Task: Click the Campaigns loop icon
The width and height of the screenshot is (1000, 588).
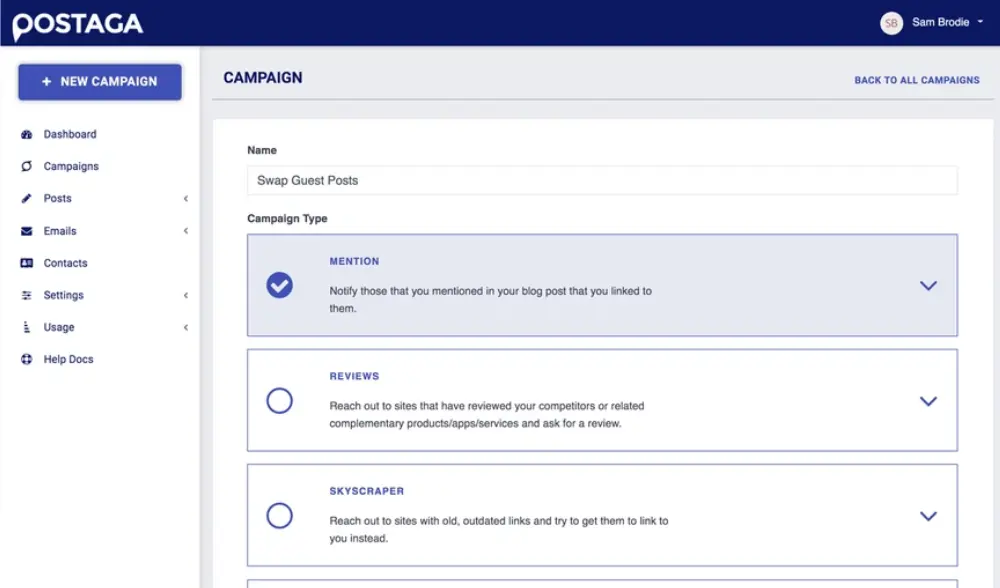Action: pos(27,166)
